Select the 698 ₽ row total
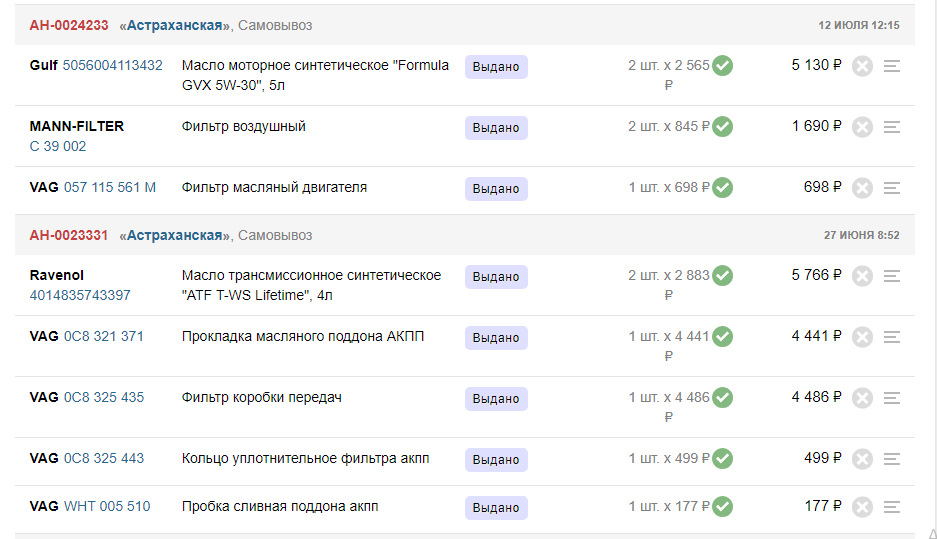The height and width of the screenshot is (539, 937). 822,186
